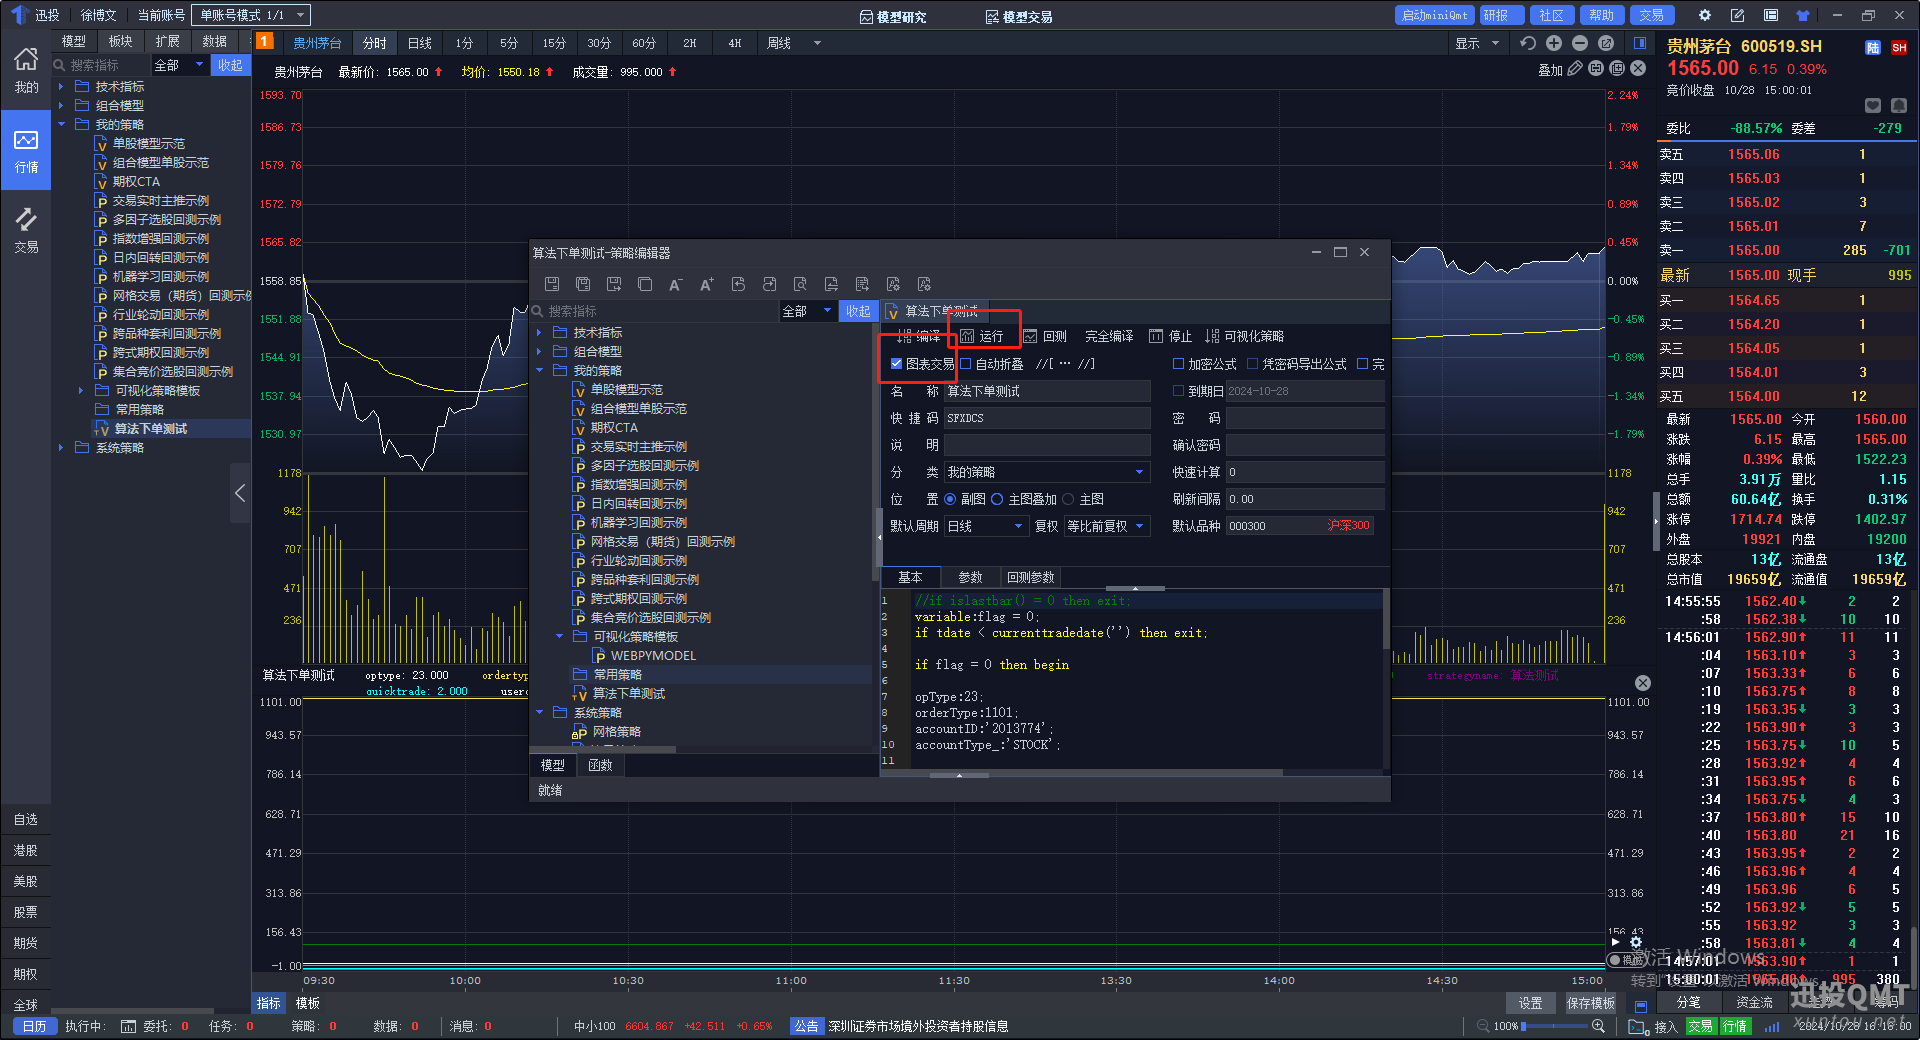Pop out chart with external window icon

click(x=1606, y=43)
